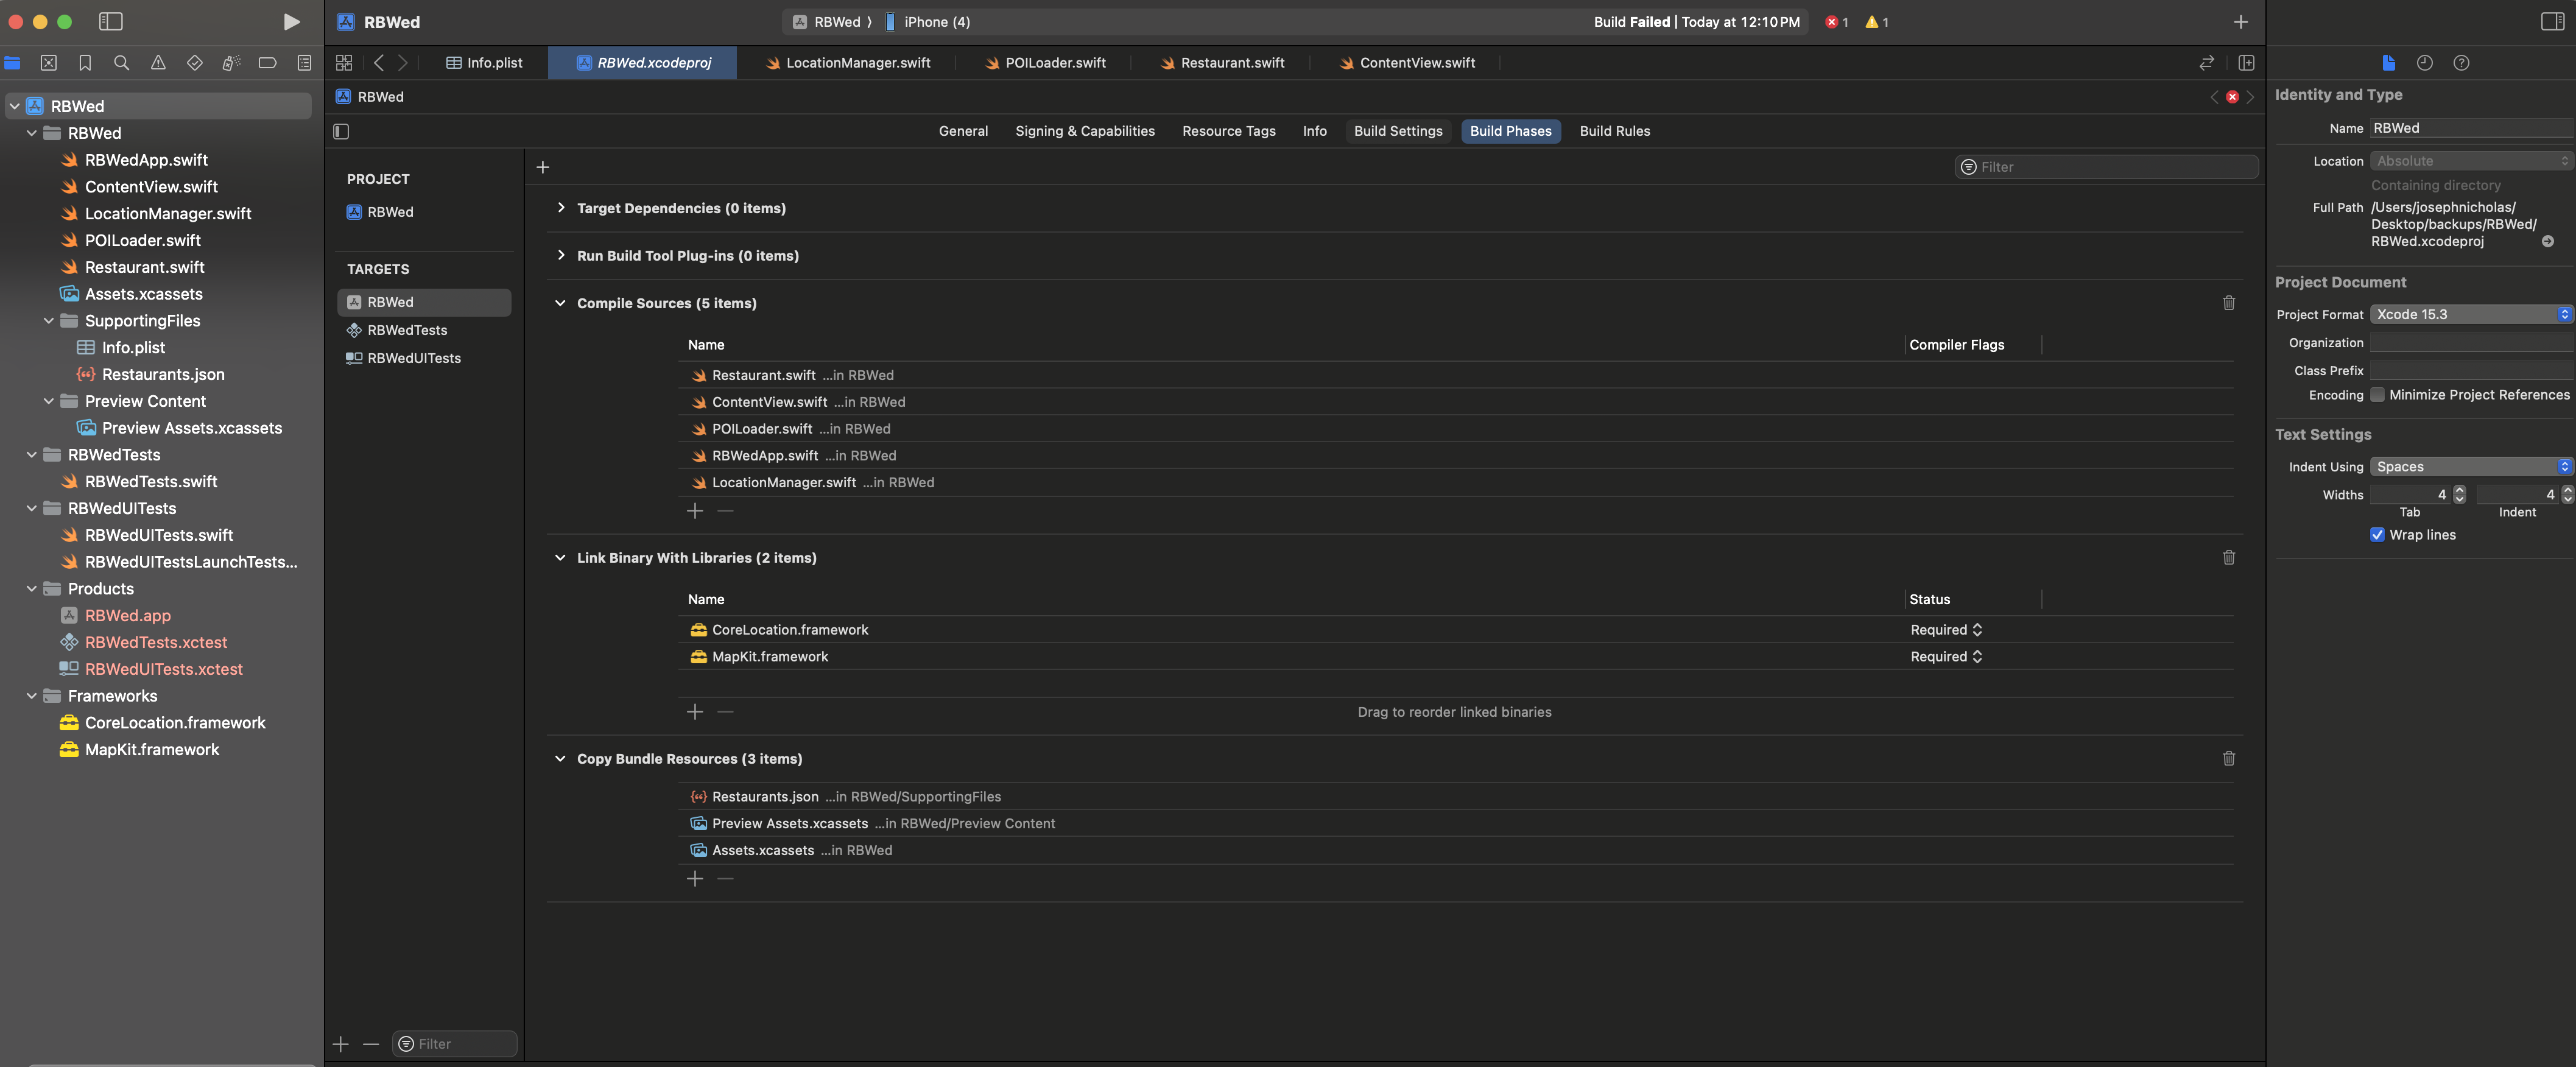Toggle the right inspector panel
The width and height of the screenshot is (2576, 1067).
[x=2552, y=22]
